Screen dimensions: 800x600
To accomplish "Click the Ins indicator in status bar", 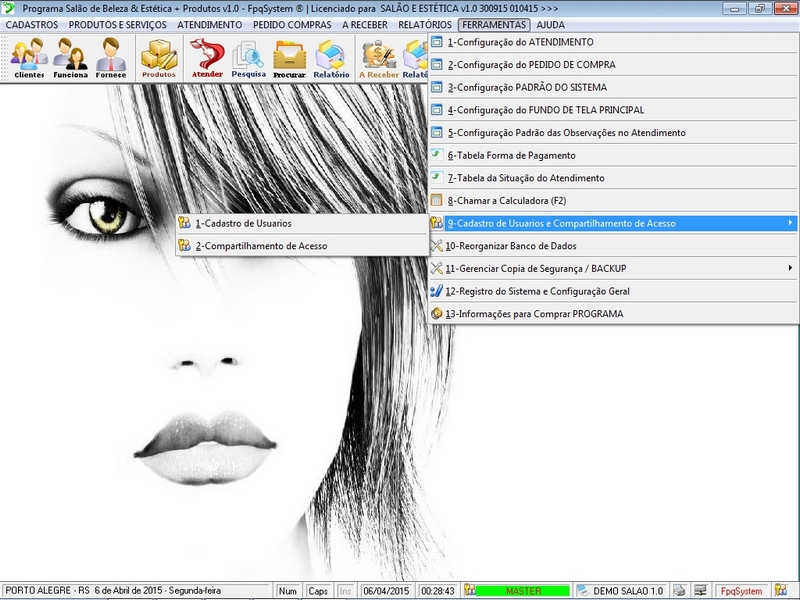I will tap(345, 591).
